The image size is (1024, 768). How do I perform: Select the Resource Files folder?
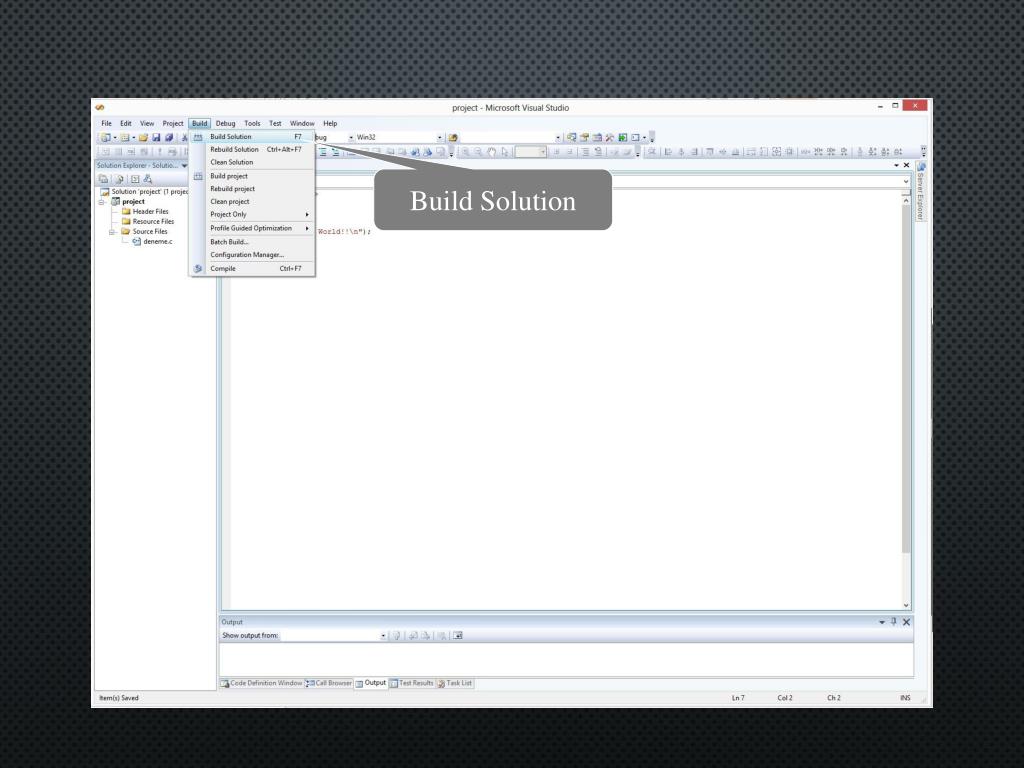point(148,221)
